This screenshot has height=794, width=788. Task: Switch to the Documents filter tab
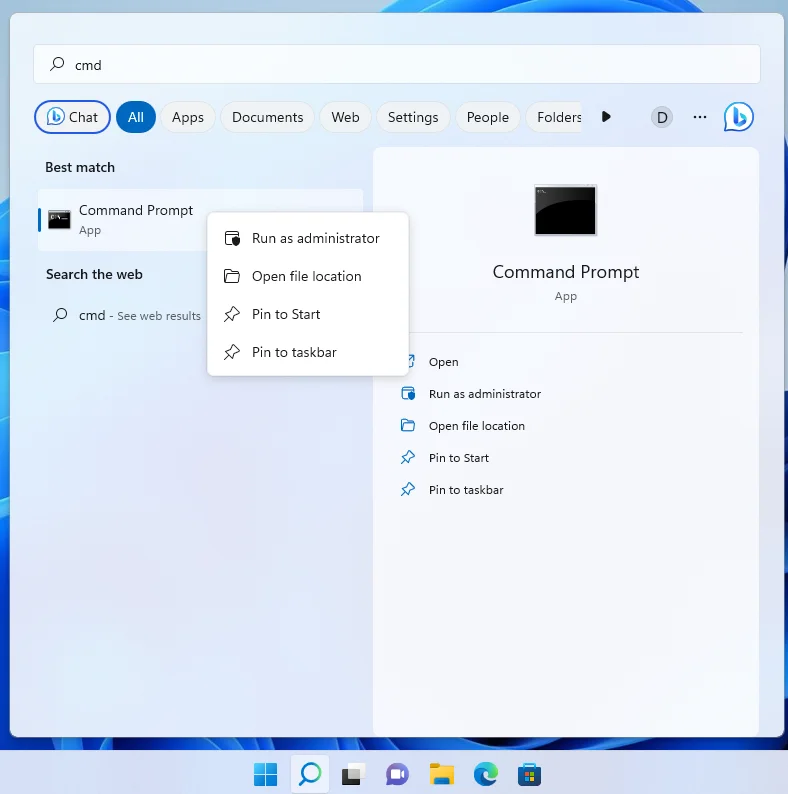(x=267, y=117)
